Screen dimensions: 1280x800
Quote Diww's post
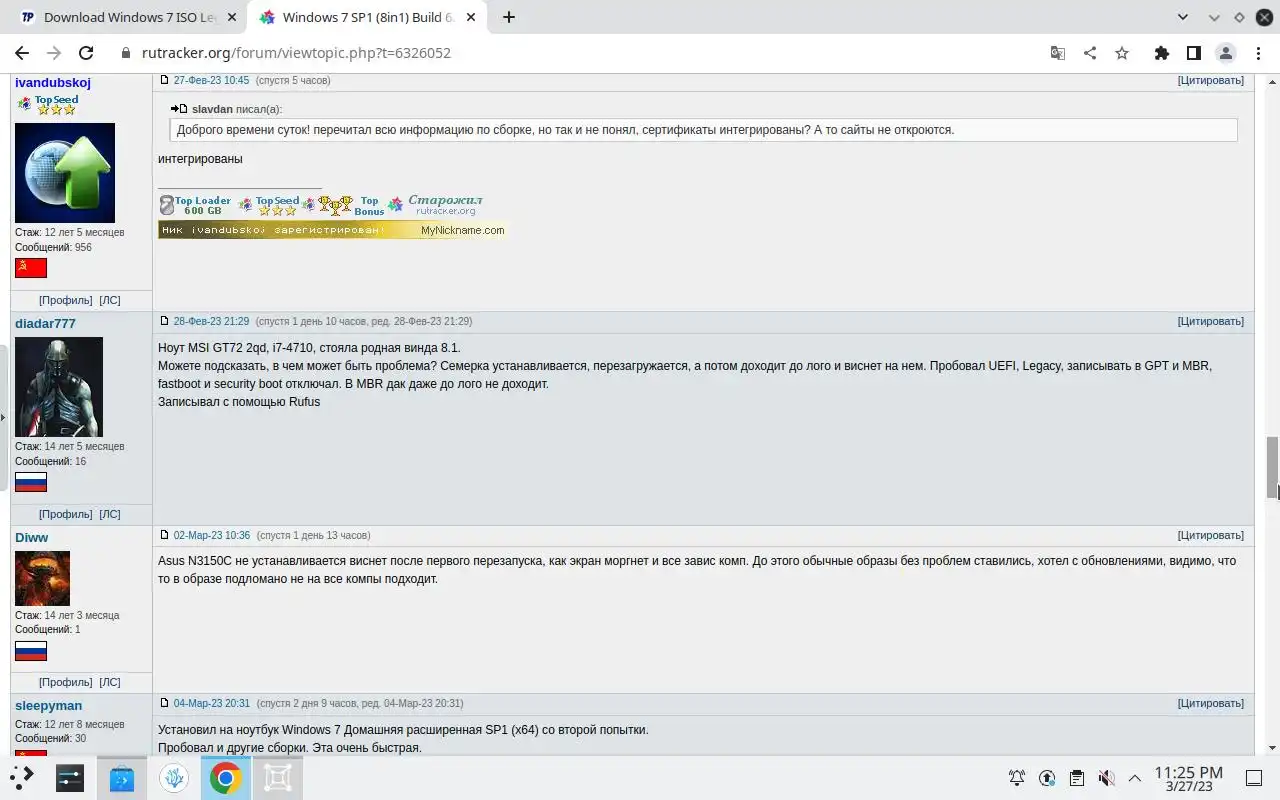point(1211,535)
